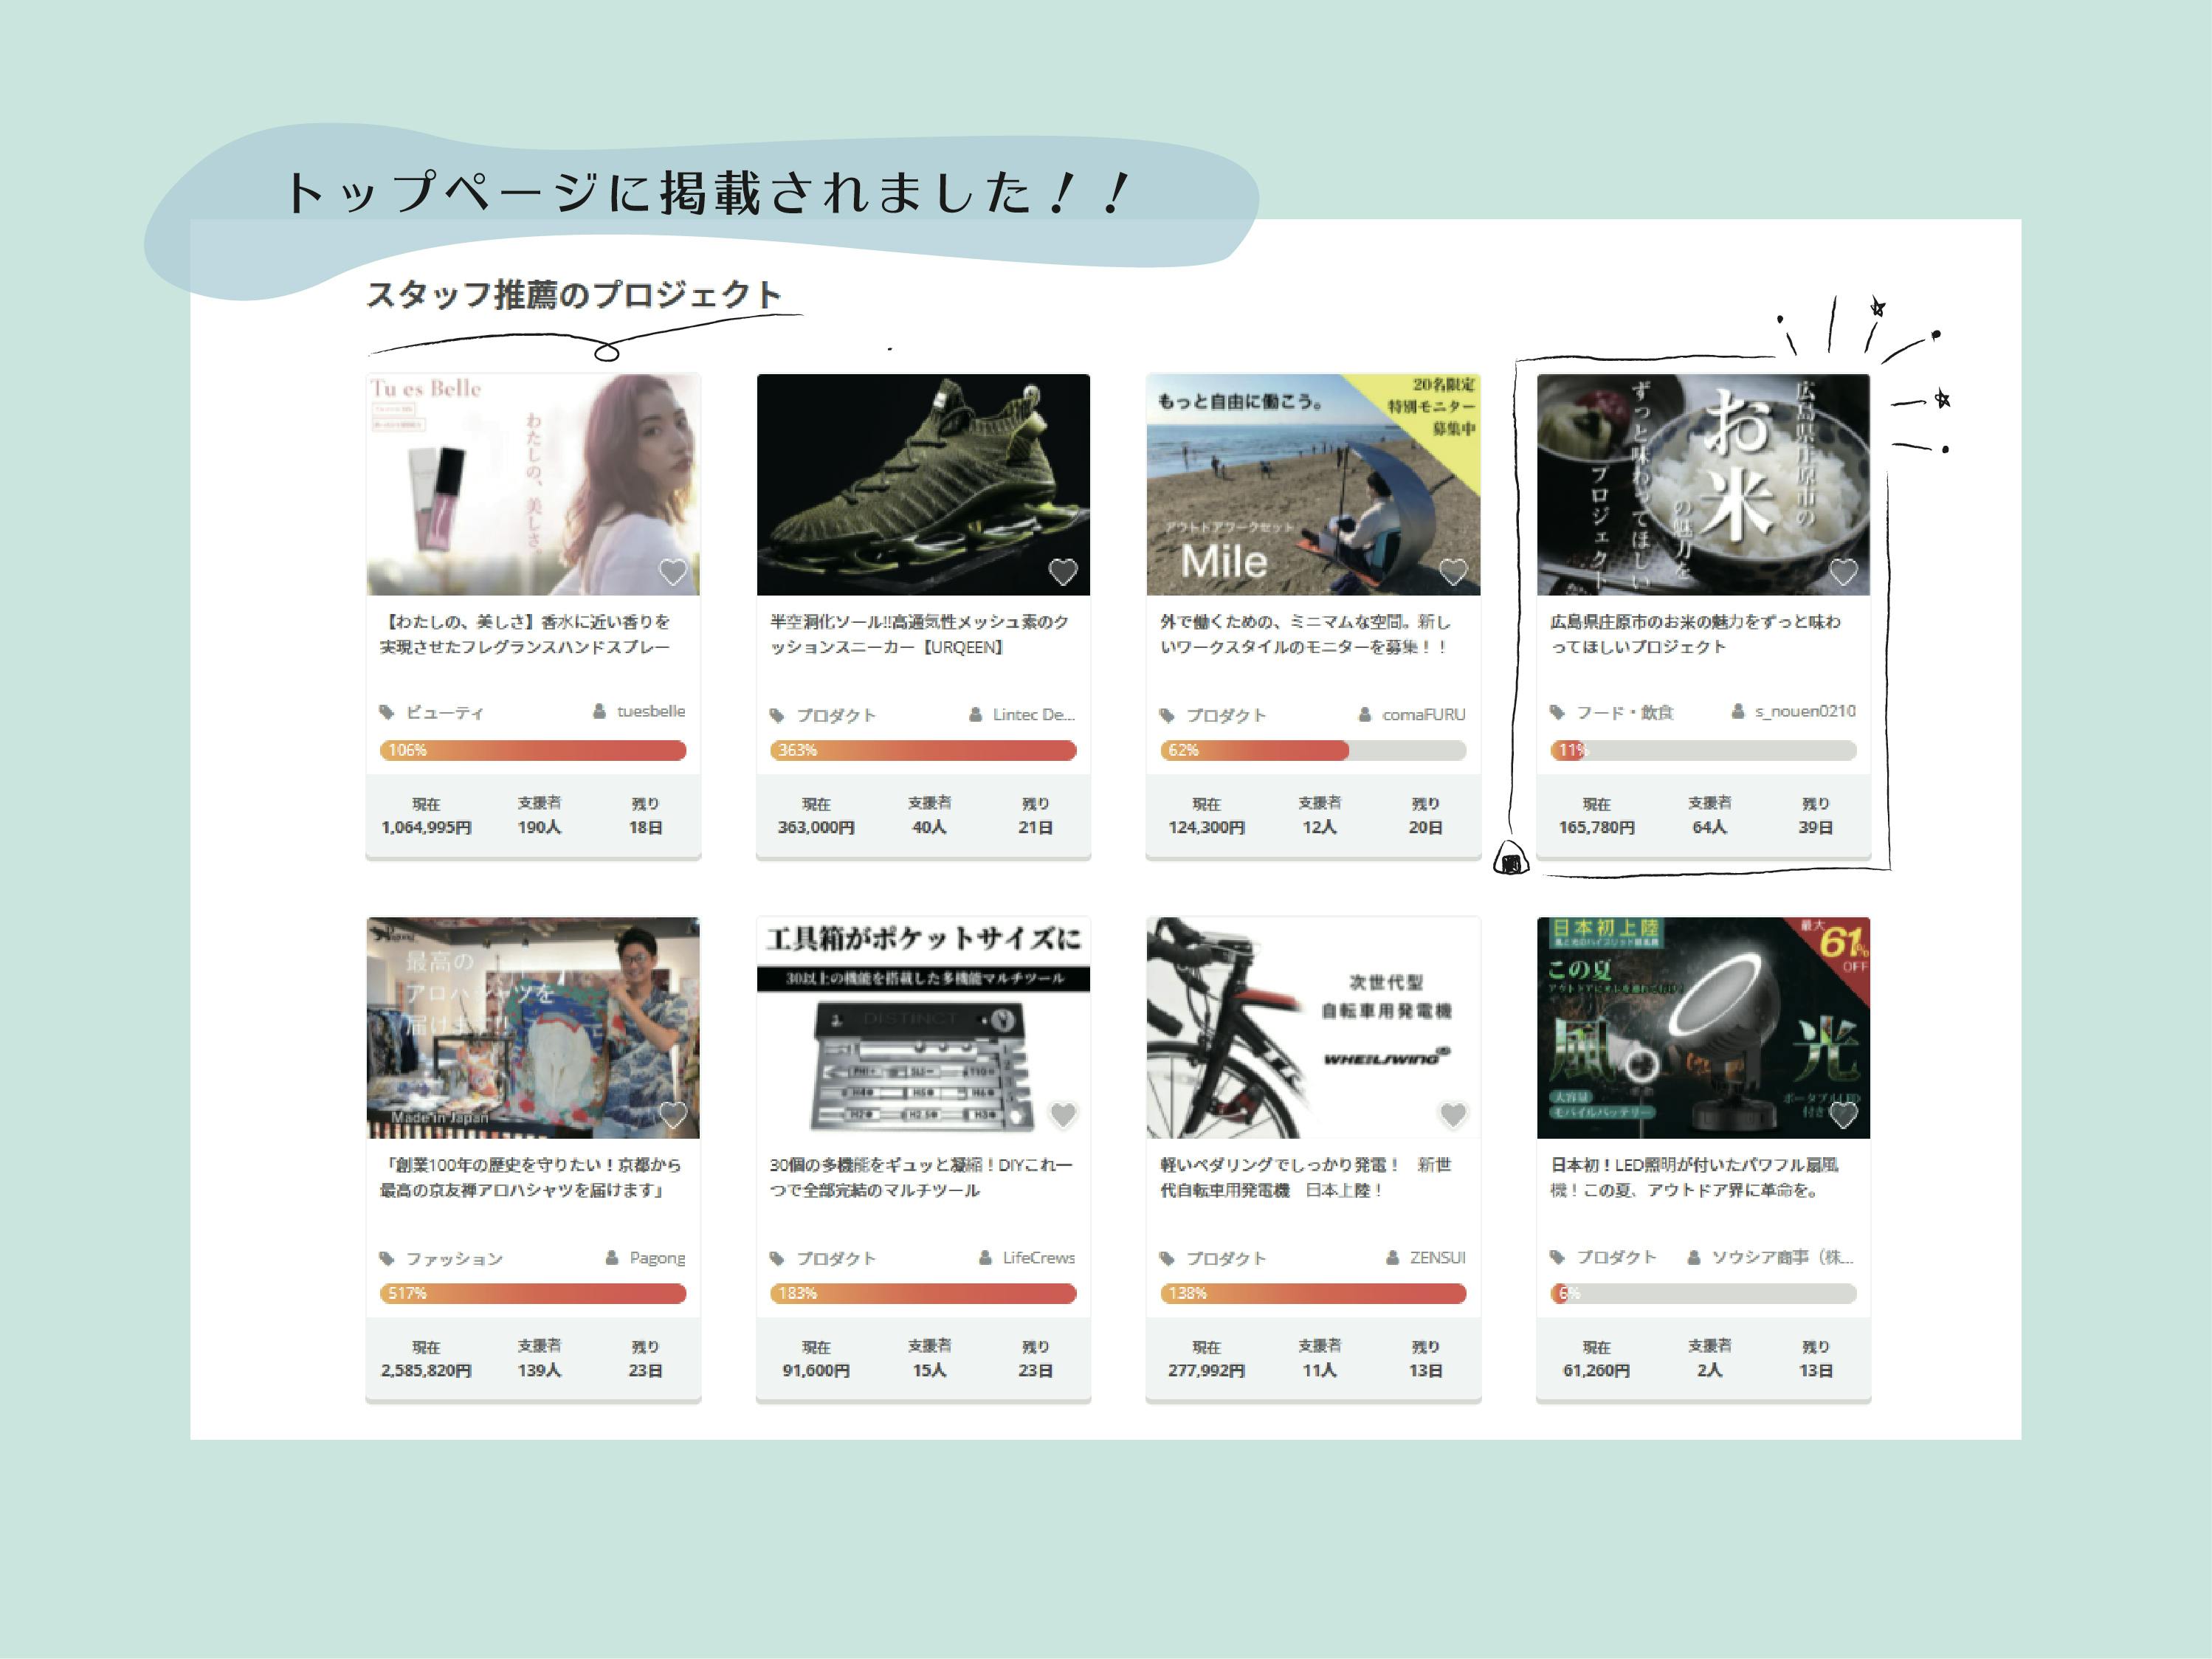Click ビューティ category tag
The width and height of the screenshot is (2212, 1659).
coord(443,712)
